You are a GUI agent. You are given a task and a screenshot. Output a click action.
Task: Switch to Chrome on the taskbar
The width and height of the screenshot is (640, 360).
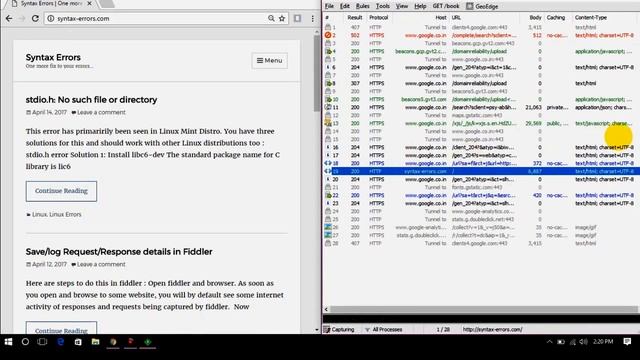click(113, 342)
